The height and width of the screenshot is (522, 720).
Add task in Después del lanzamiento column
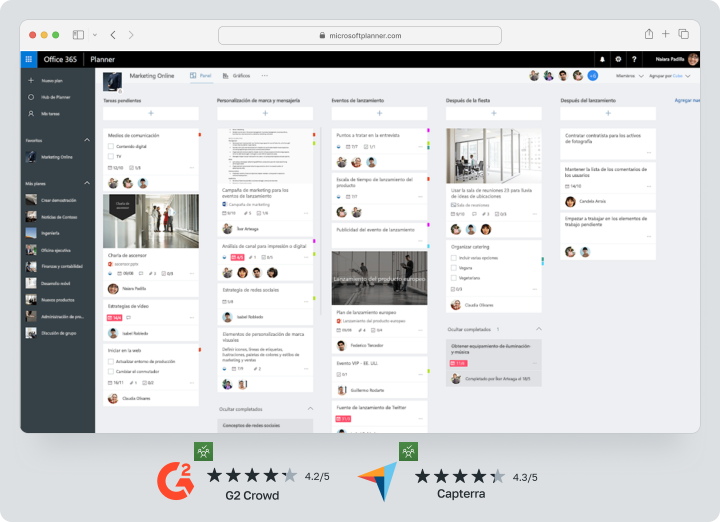(x=608, y=113)
